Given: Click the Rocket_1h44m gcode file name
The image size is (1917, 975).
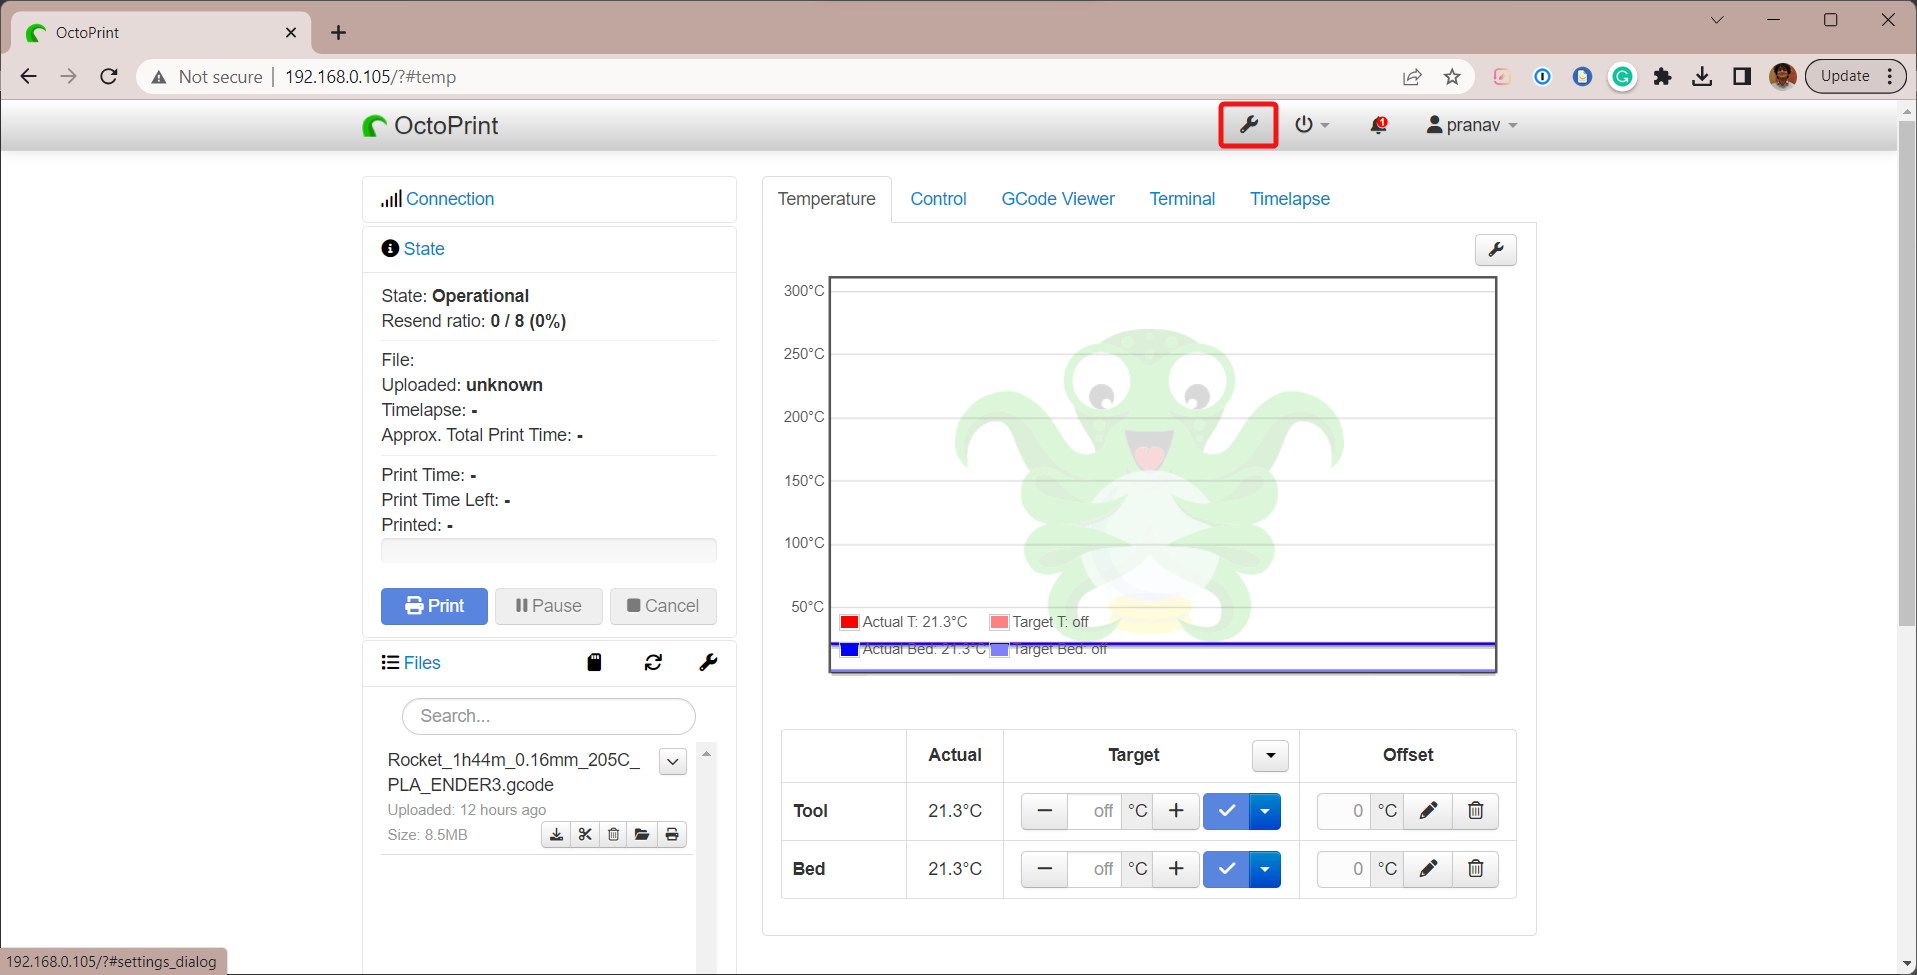Looking at the screenshot, I should (514, 772).
